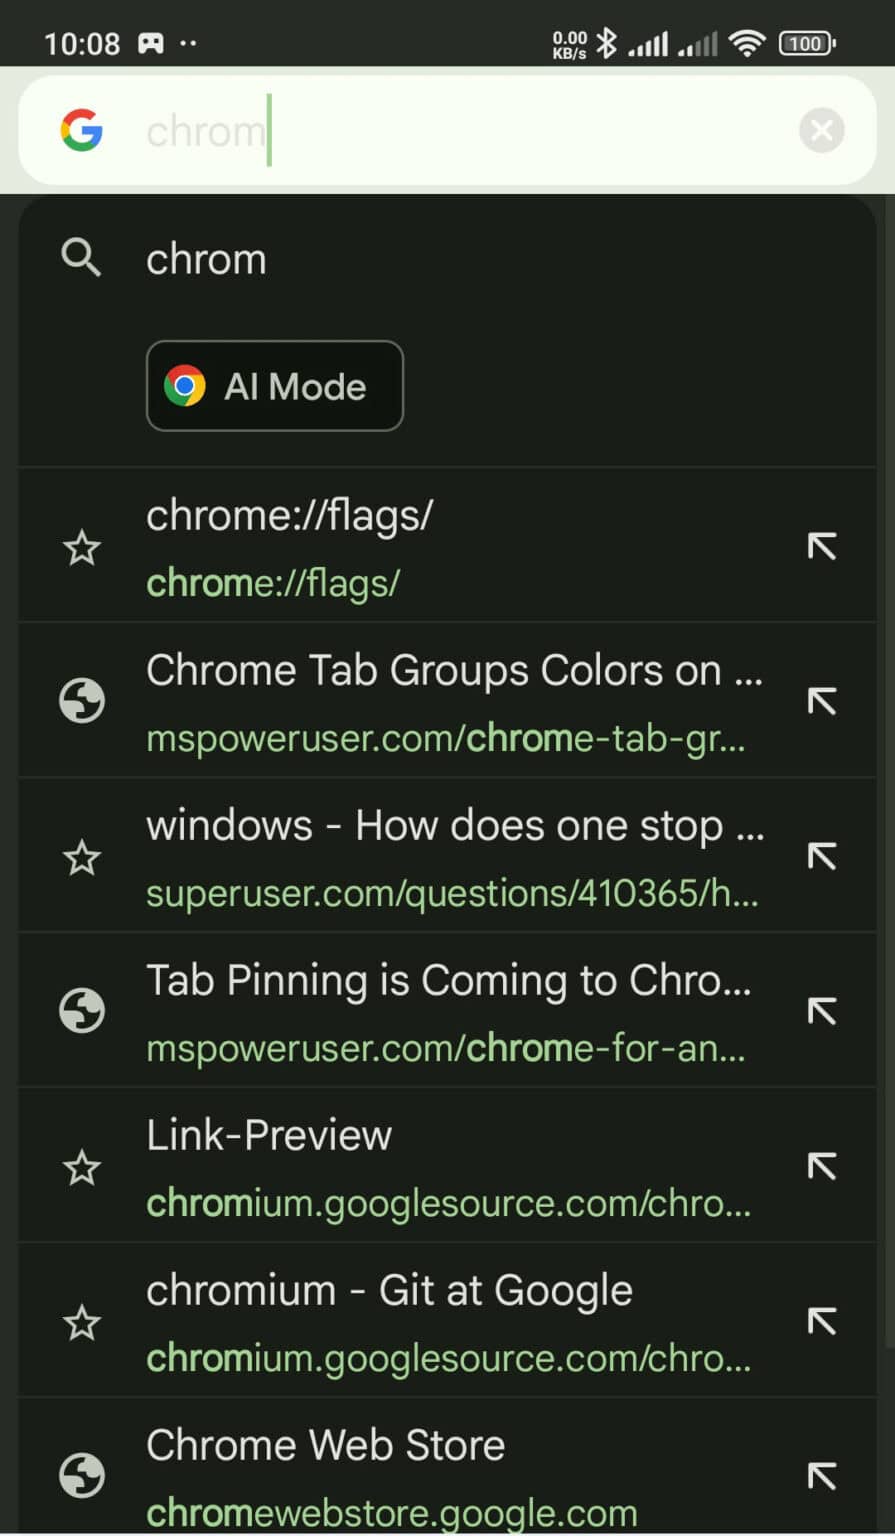
Task: Tap star icon for chromium - Git at Google
Action: coord(82,1323)
